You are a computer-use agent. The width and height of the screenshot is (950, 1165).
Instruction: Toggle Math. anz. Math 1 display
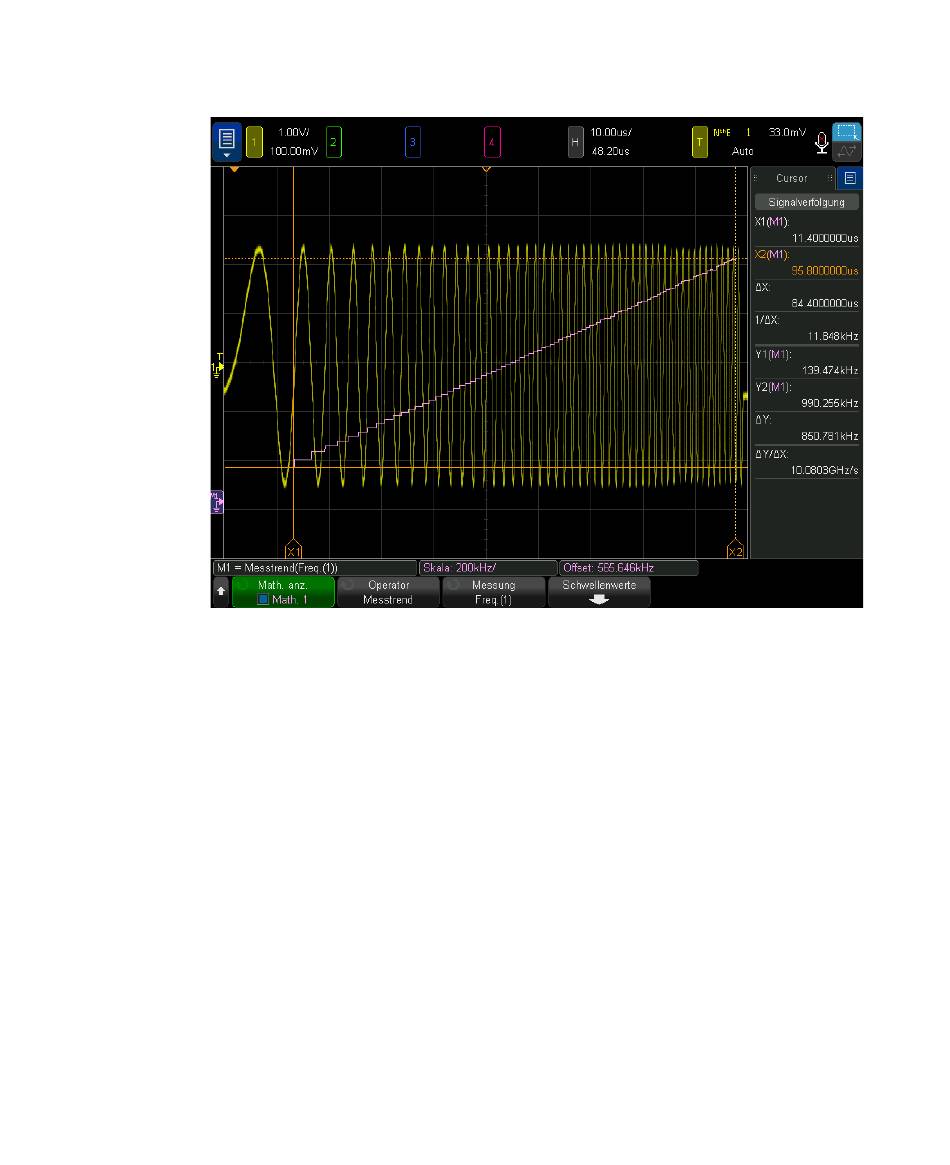coord(283,592)
